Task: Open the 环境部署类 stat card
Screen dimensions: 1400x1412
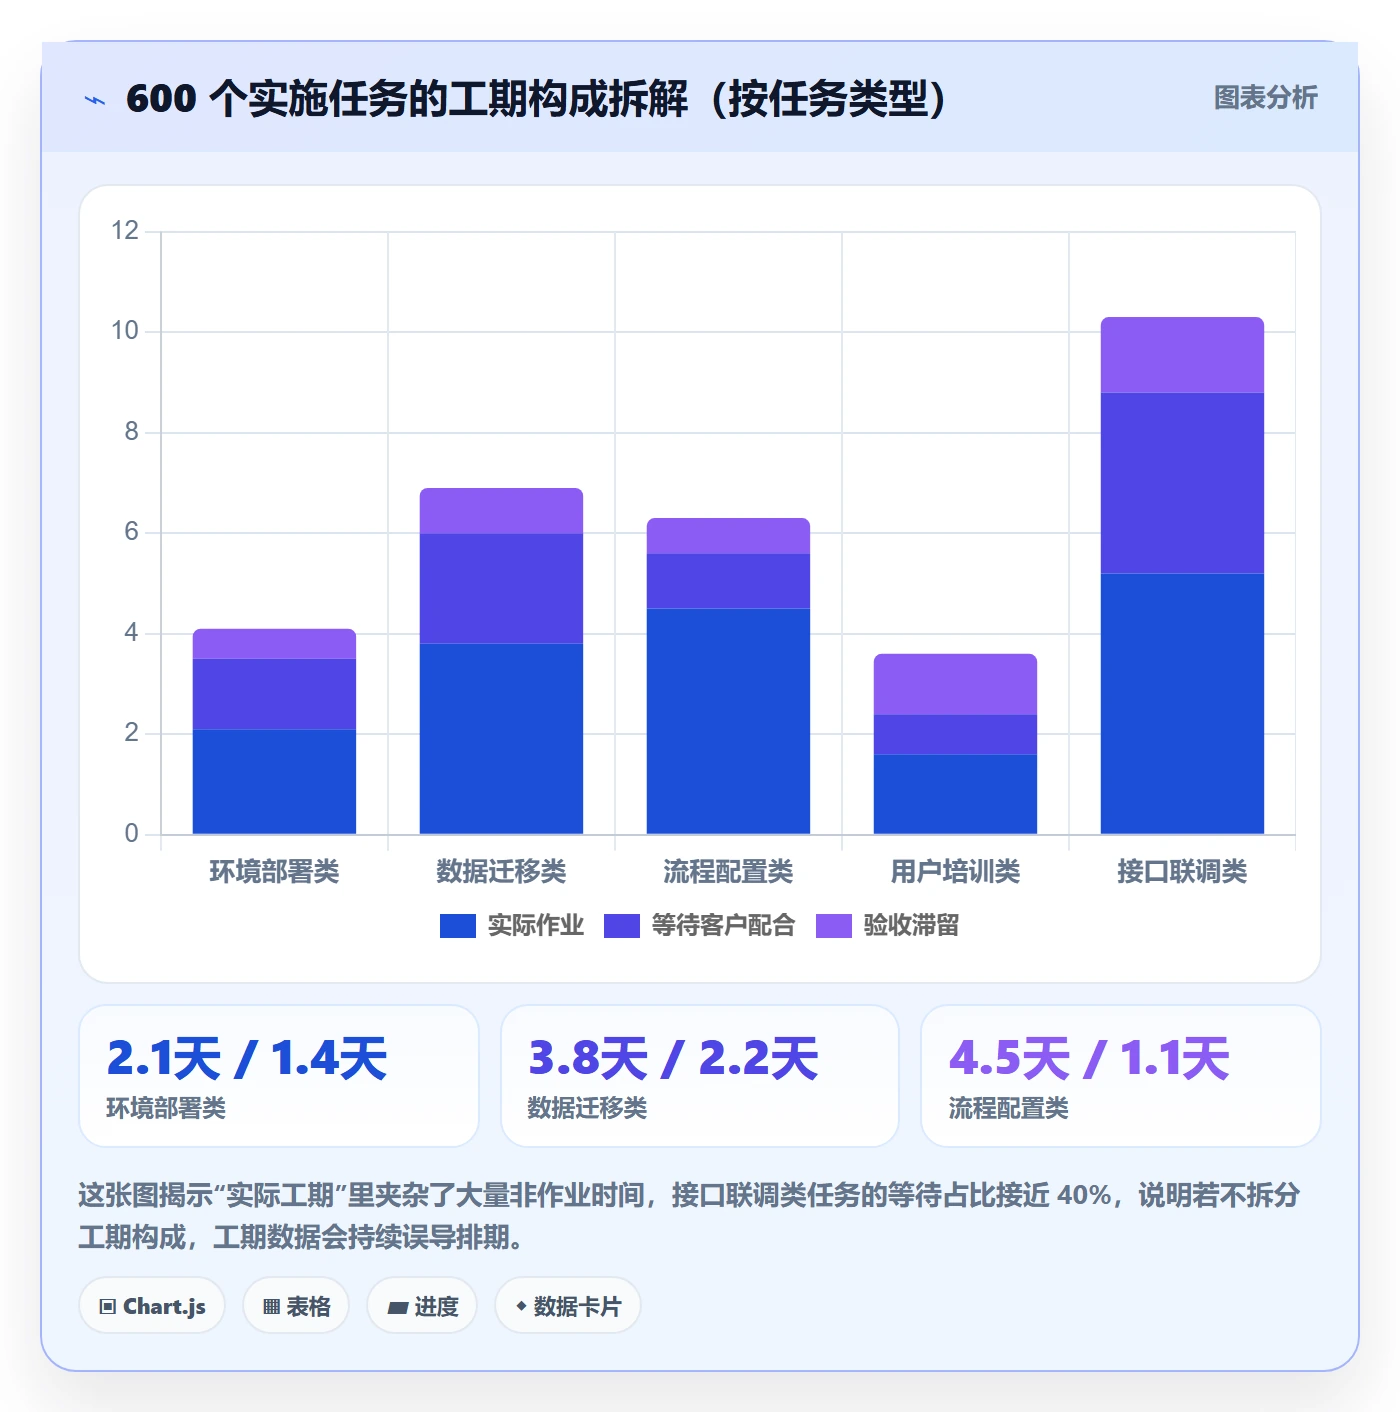Action: point(279,1076)
